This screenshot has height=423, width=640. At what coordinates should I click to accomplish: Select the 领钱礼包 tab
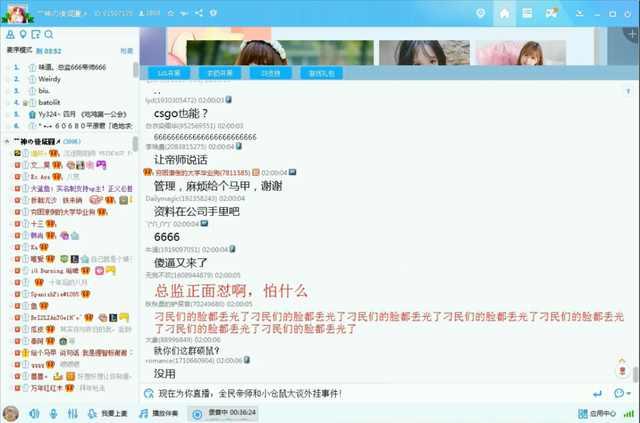(x=322, y=73)
